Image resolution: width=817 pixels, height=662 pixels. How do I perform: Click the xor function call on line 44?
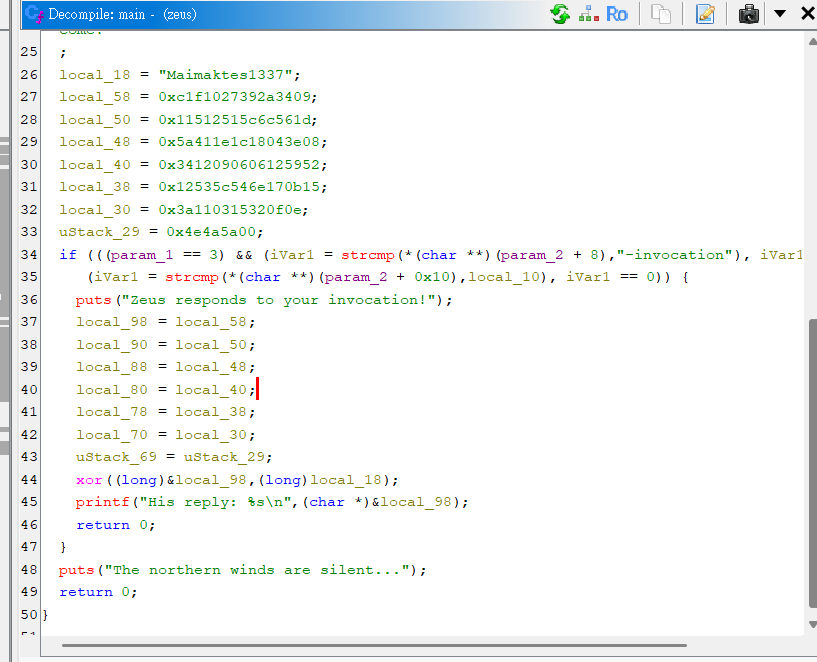[x=89, y=480]
